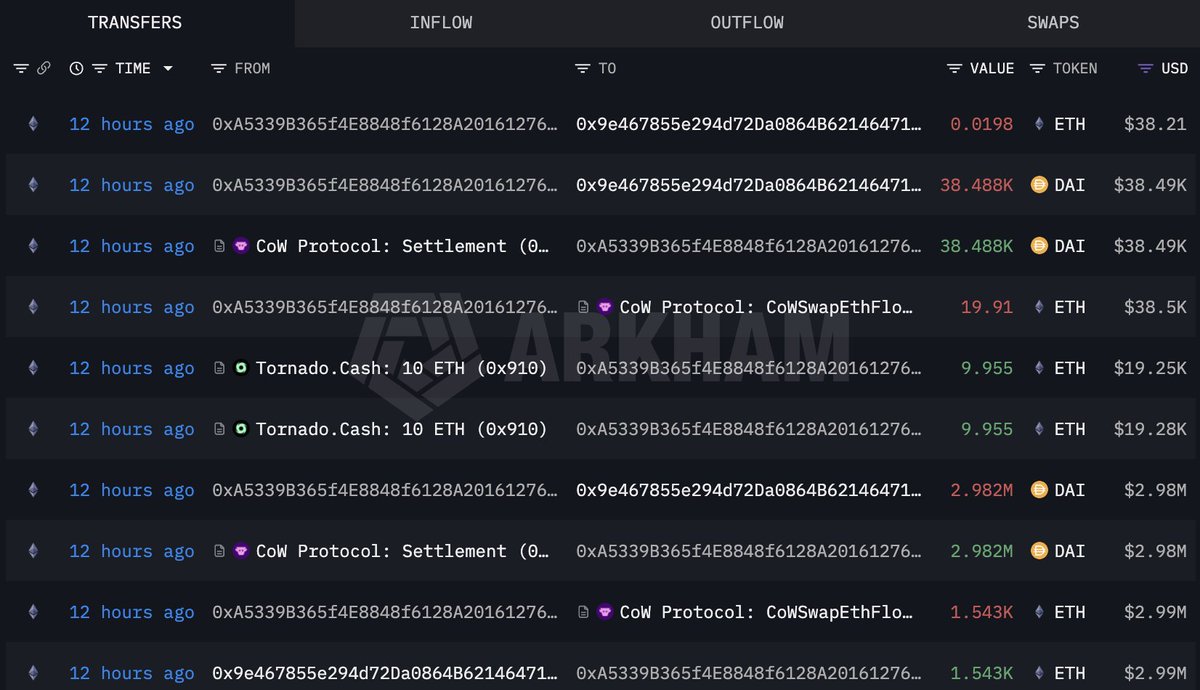Viewport: 1200px width, 690px height.
Task: Open the OUTFLOW tab
Action: [747, 23]
